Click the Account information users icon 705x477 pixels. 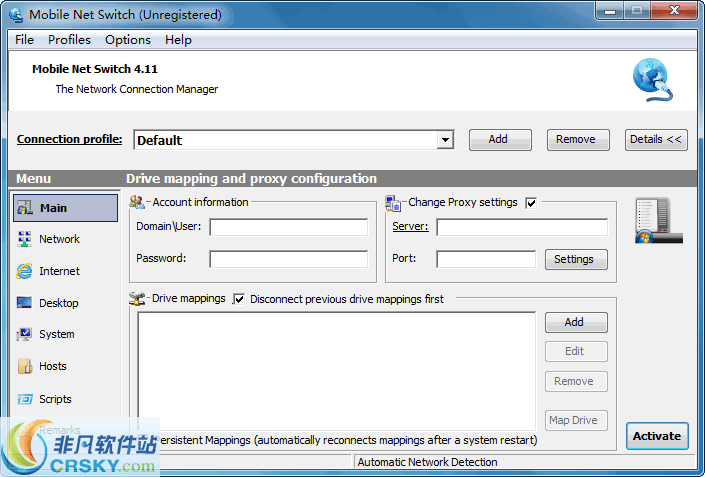click(x=137, y=202)
